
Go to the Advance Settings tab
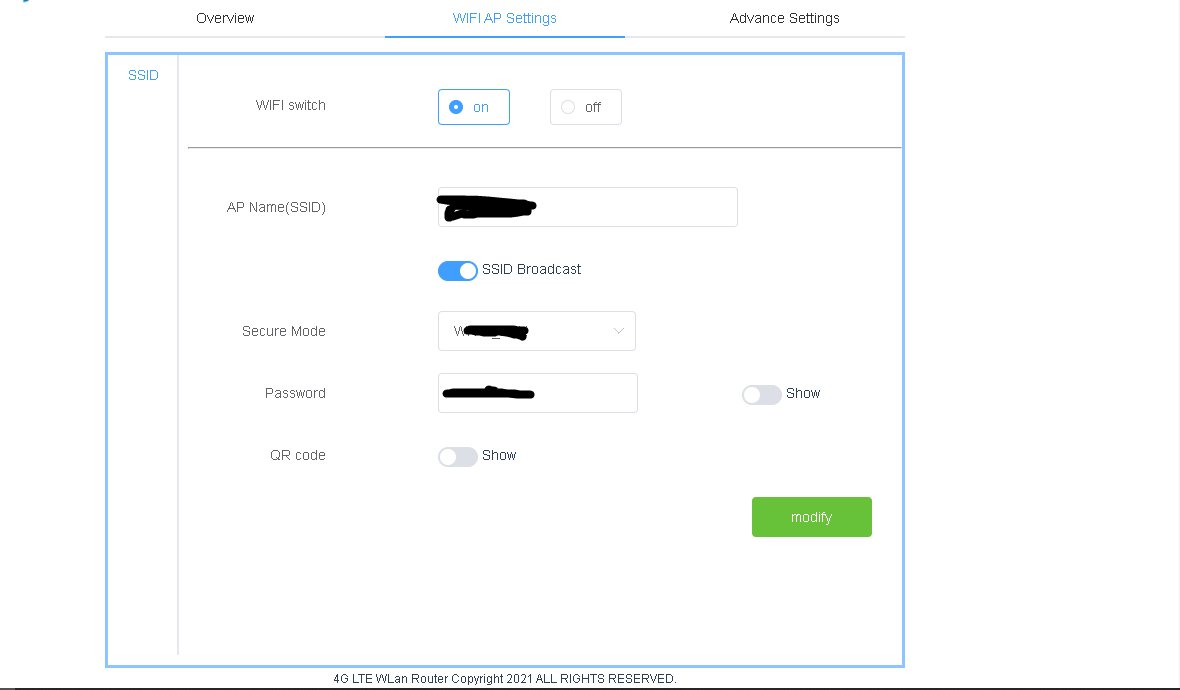[784, 18]
